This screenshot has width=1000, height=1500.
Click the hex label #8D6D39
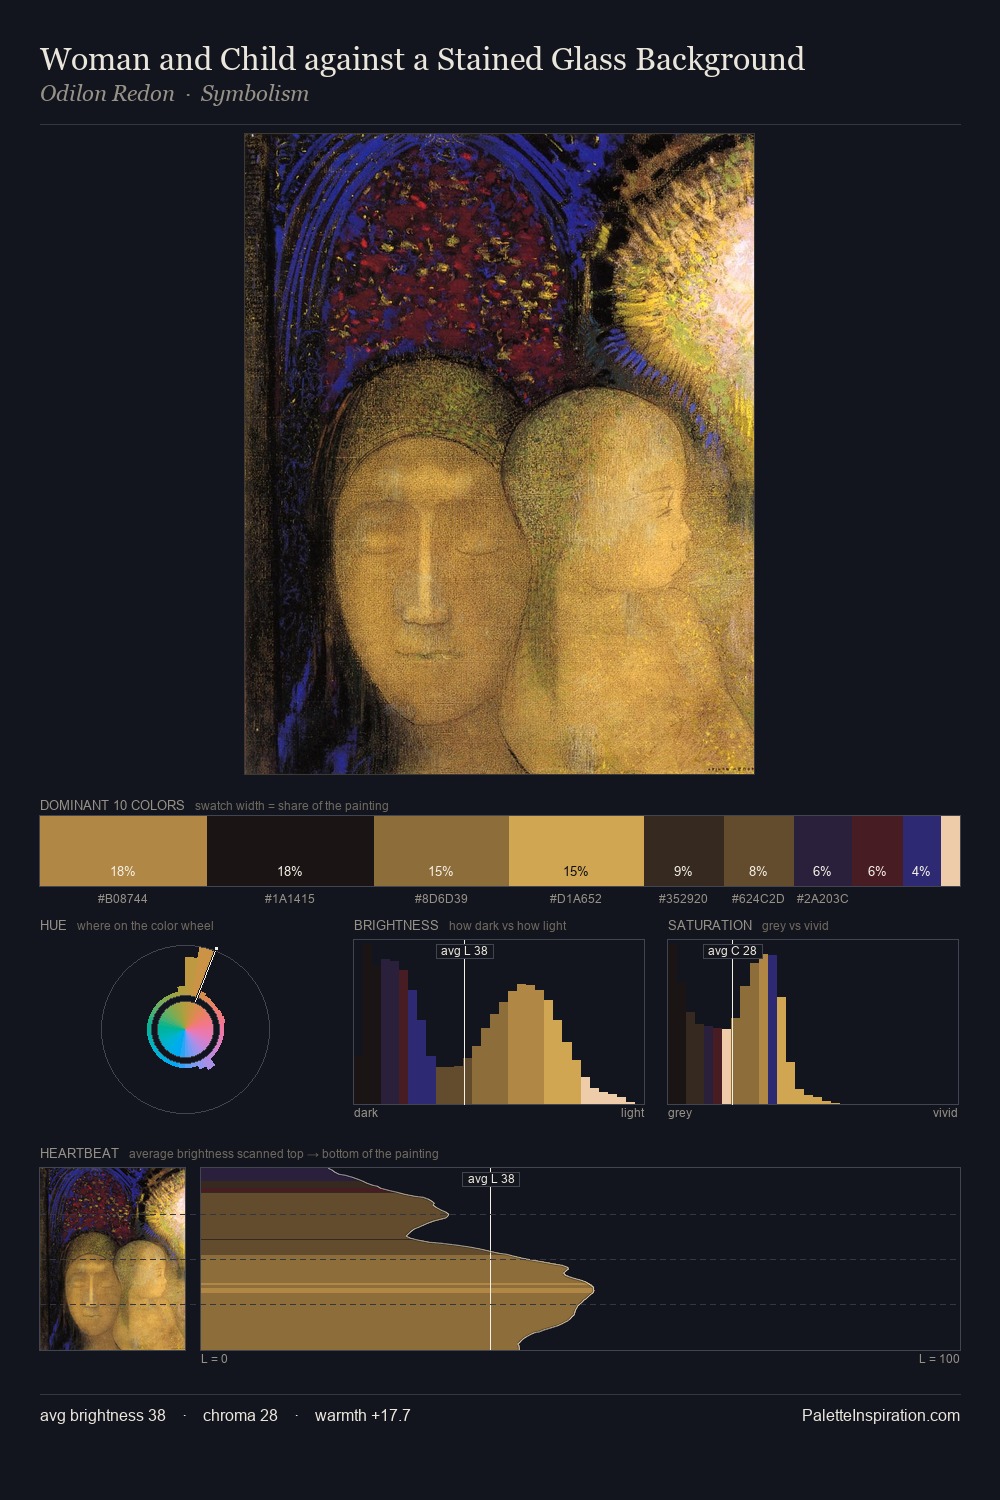coord(441,899)
